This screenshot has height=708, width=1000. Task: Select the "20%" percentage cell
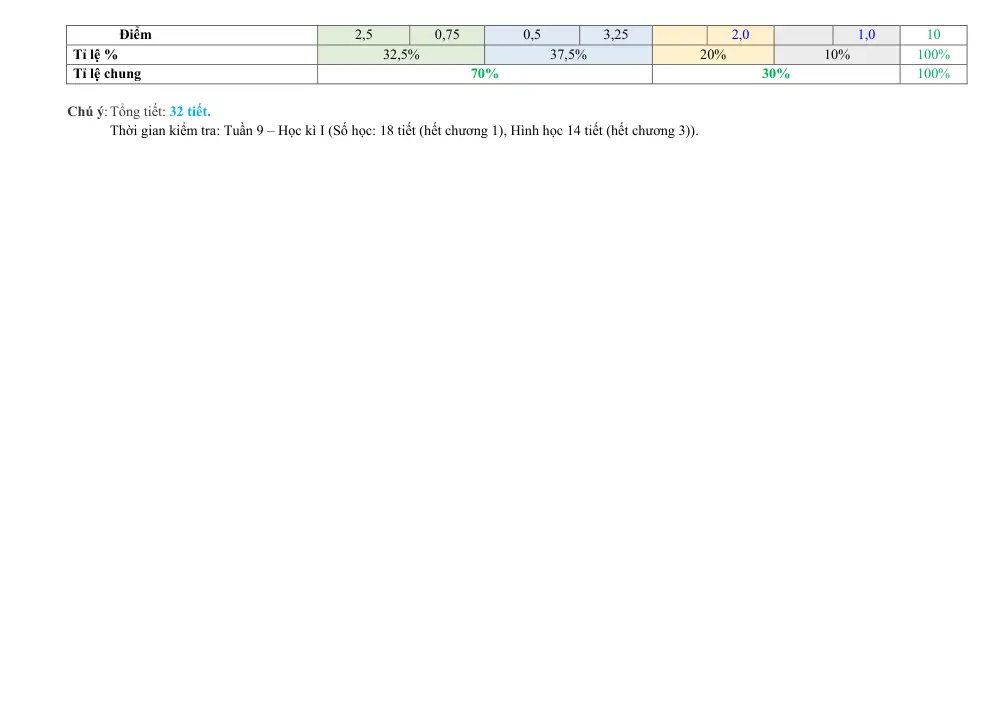[713, 55]
